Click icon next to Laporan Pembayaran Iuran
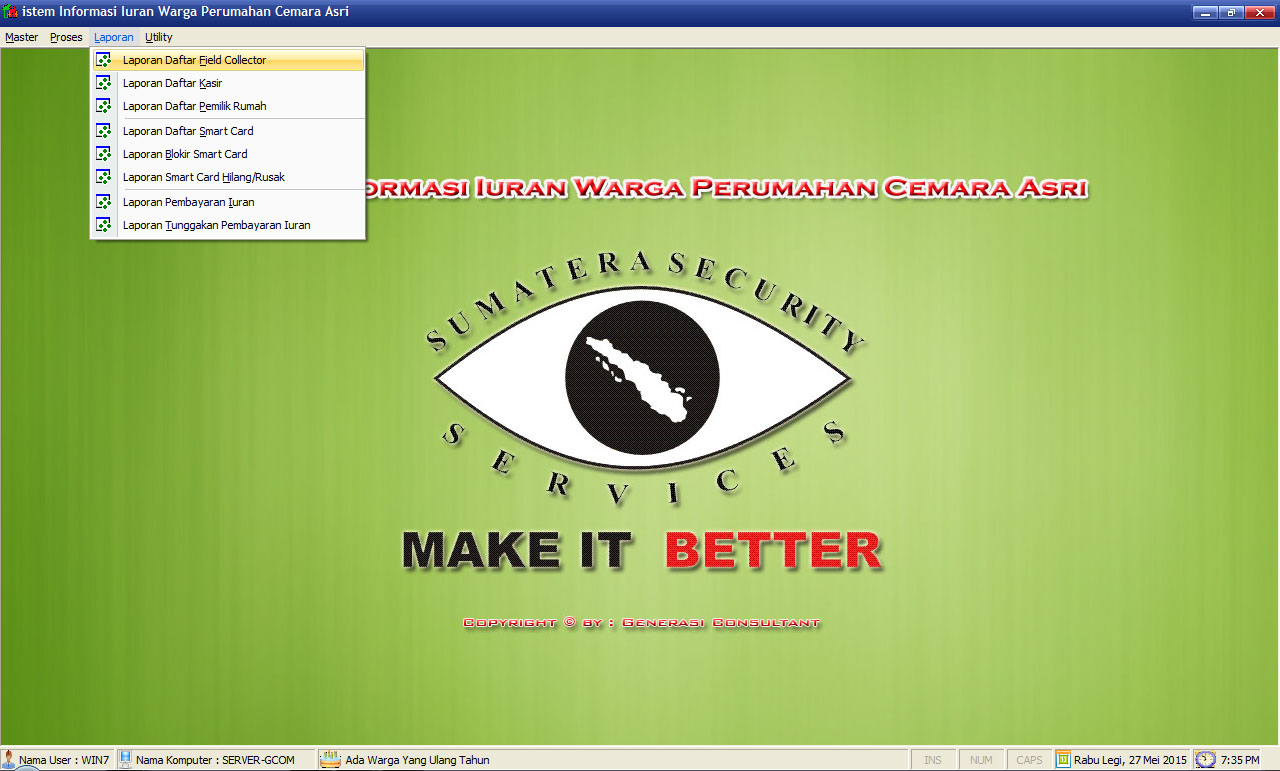Screen dimensions: 1280x771 click(x=103, y=202)
